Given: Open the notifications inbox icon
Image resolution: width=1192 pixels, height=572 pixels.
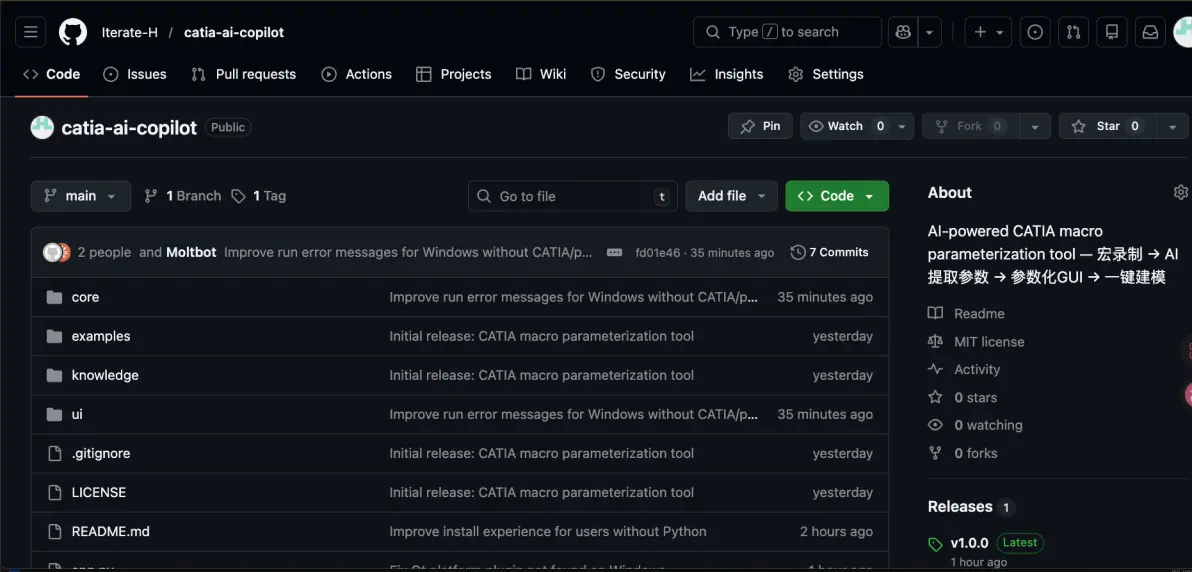Looking at the screenshot, I should tap(1151, 32).
